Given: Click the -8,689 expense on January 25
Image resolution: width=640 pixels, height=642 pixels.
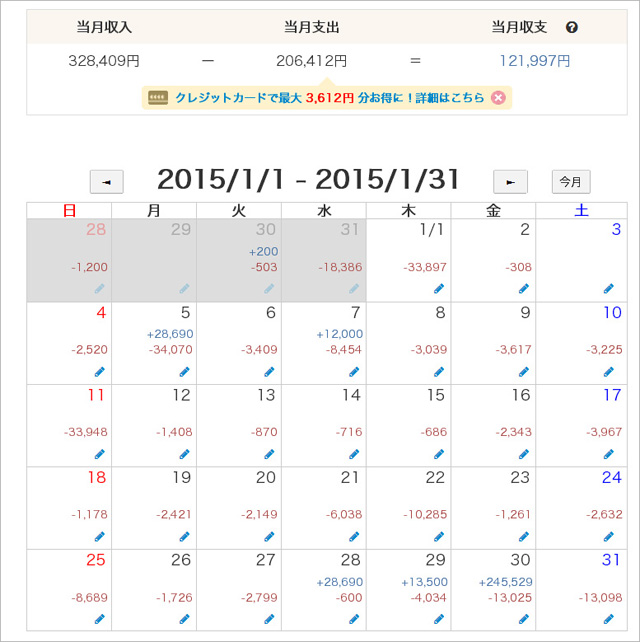Looking at the screenshot, I should tap(89, 598).
